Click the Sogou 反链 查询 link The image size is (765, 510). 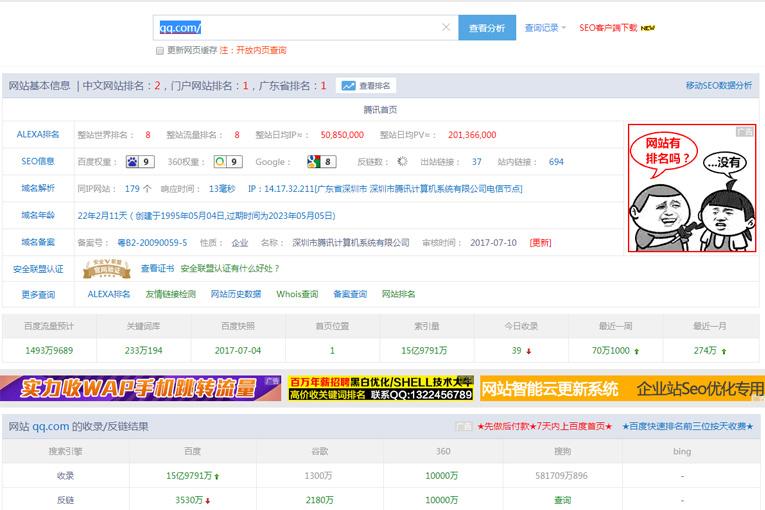[x=562, y=500]
